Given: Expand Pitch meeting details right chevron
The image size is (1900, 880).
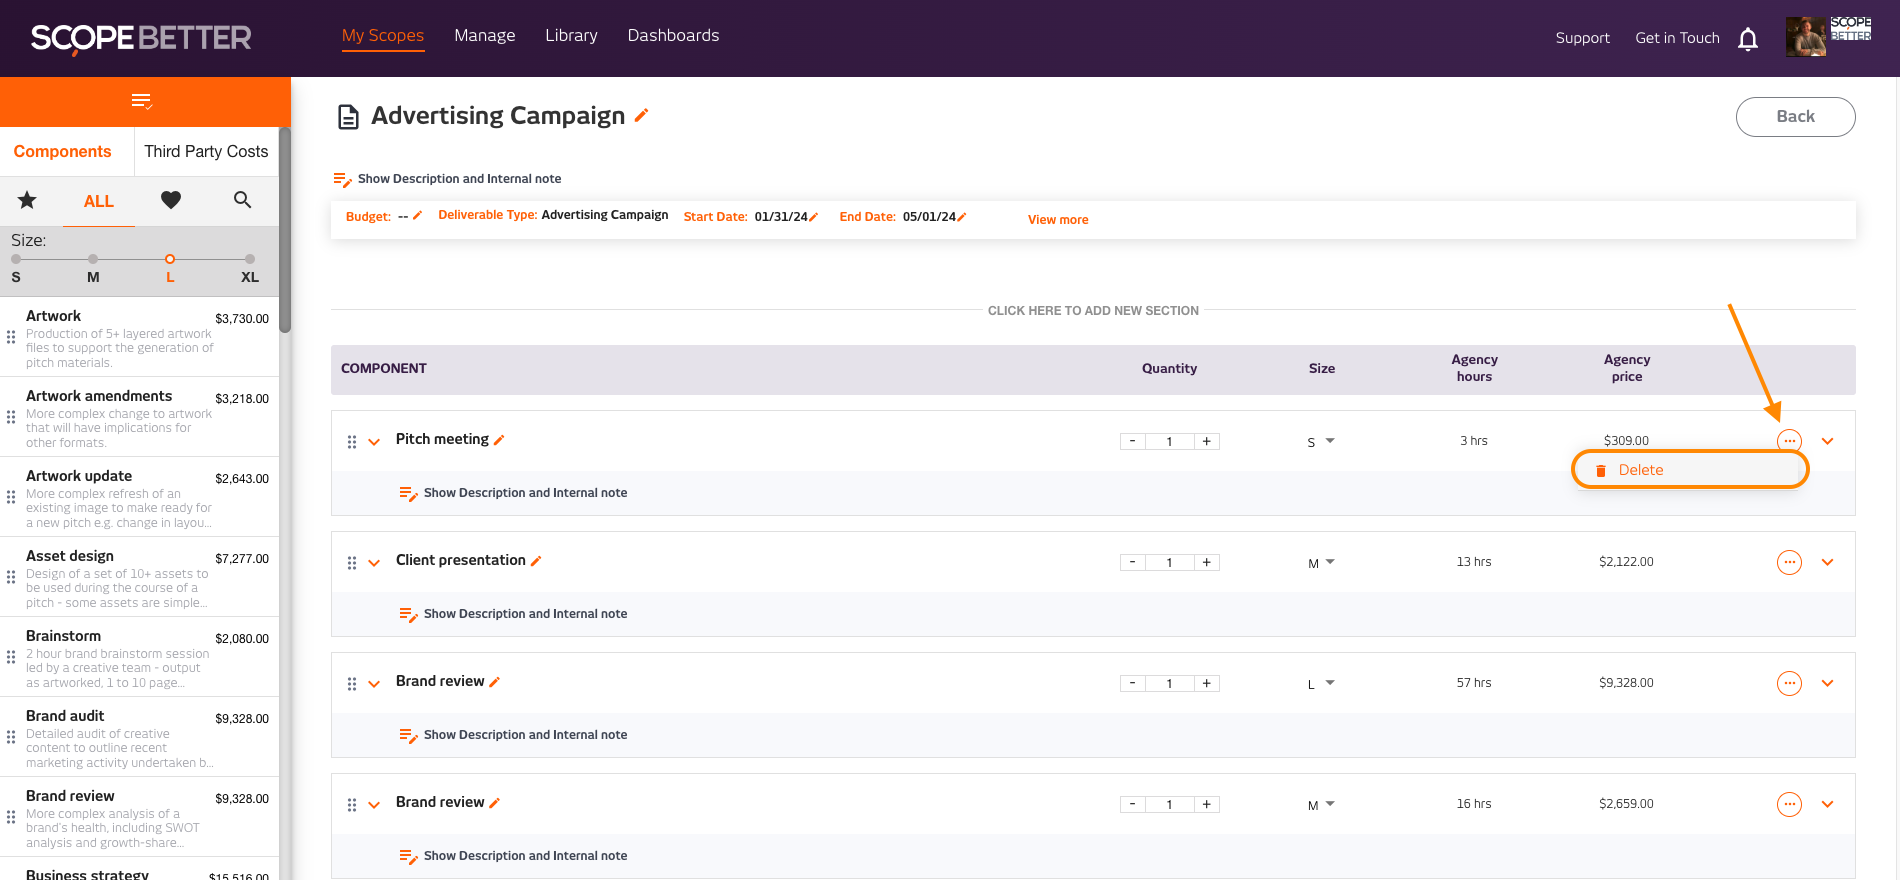Looking at the screenshot, I should pos(1828,441).
